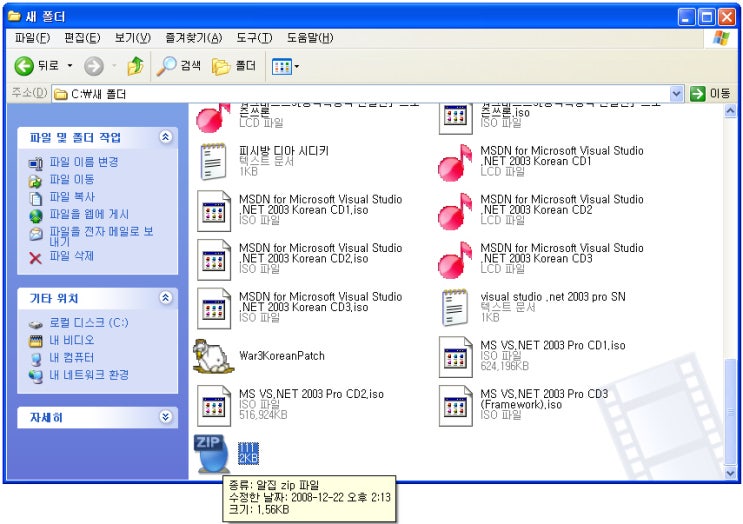743x524 pixels.
Task: Open 내 네트워크 환경 location
Action: [89, 375]
